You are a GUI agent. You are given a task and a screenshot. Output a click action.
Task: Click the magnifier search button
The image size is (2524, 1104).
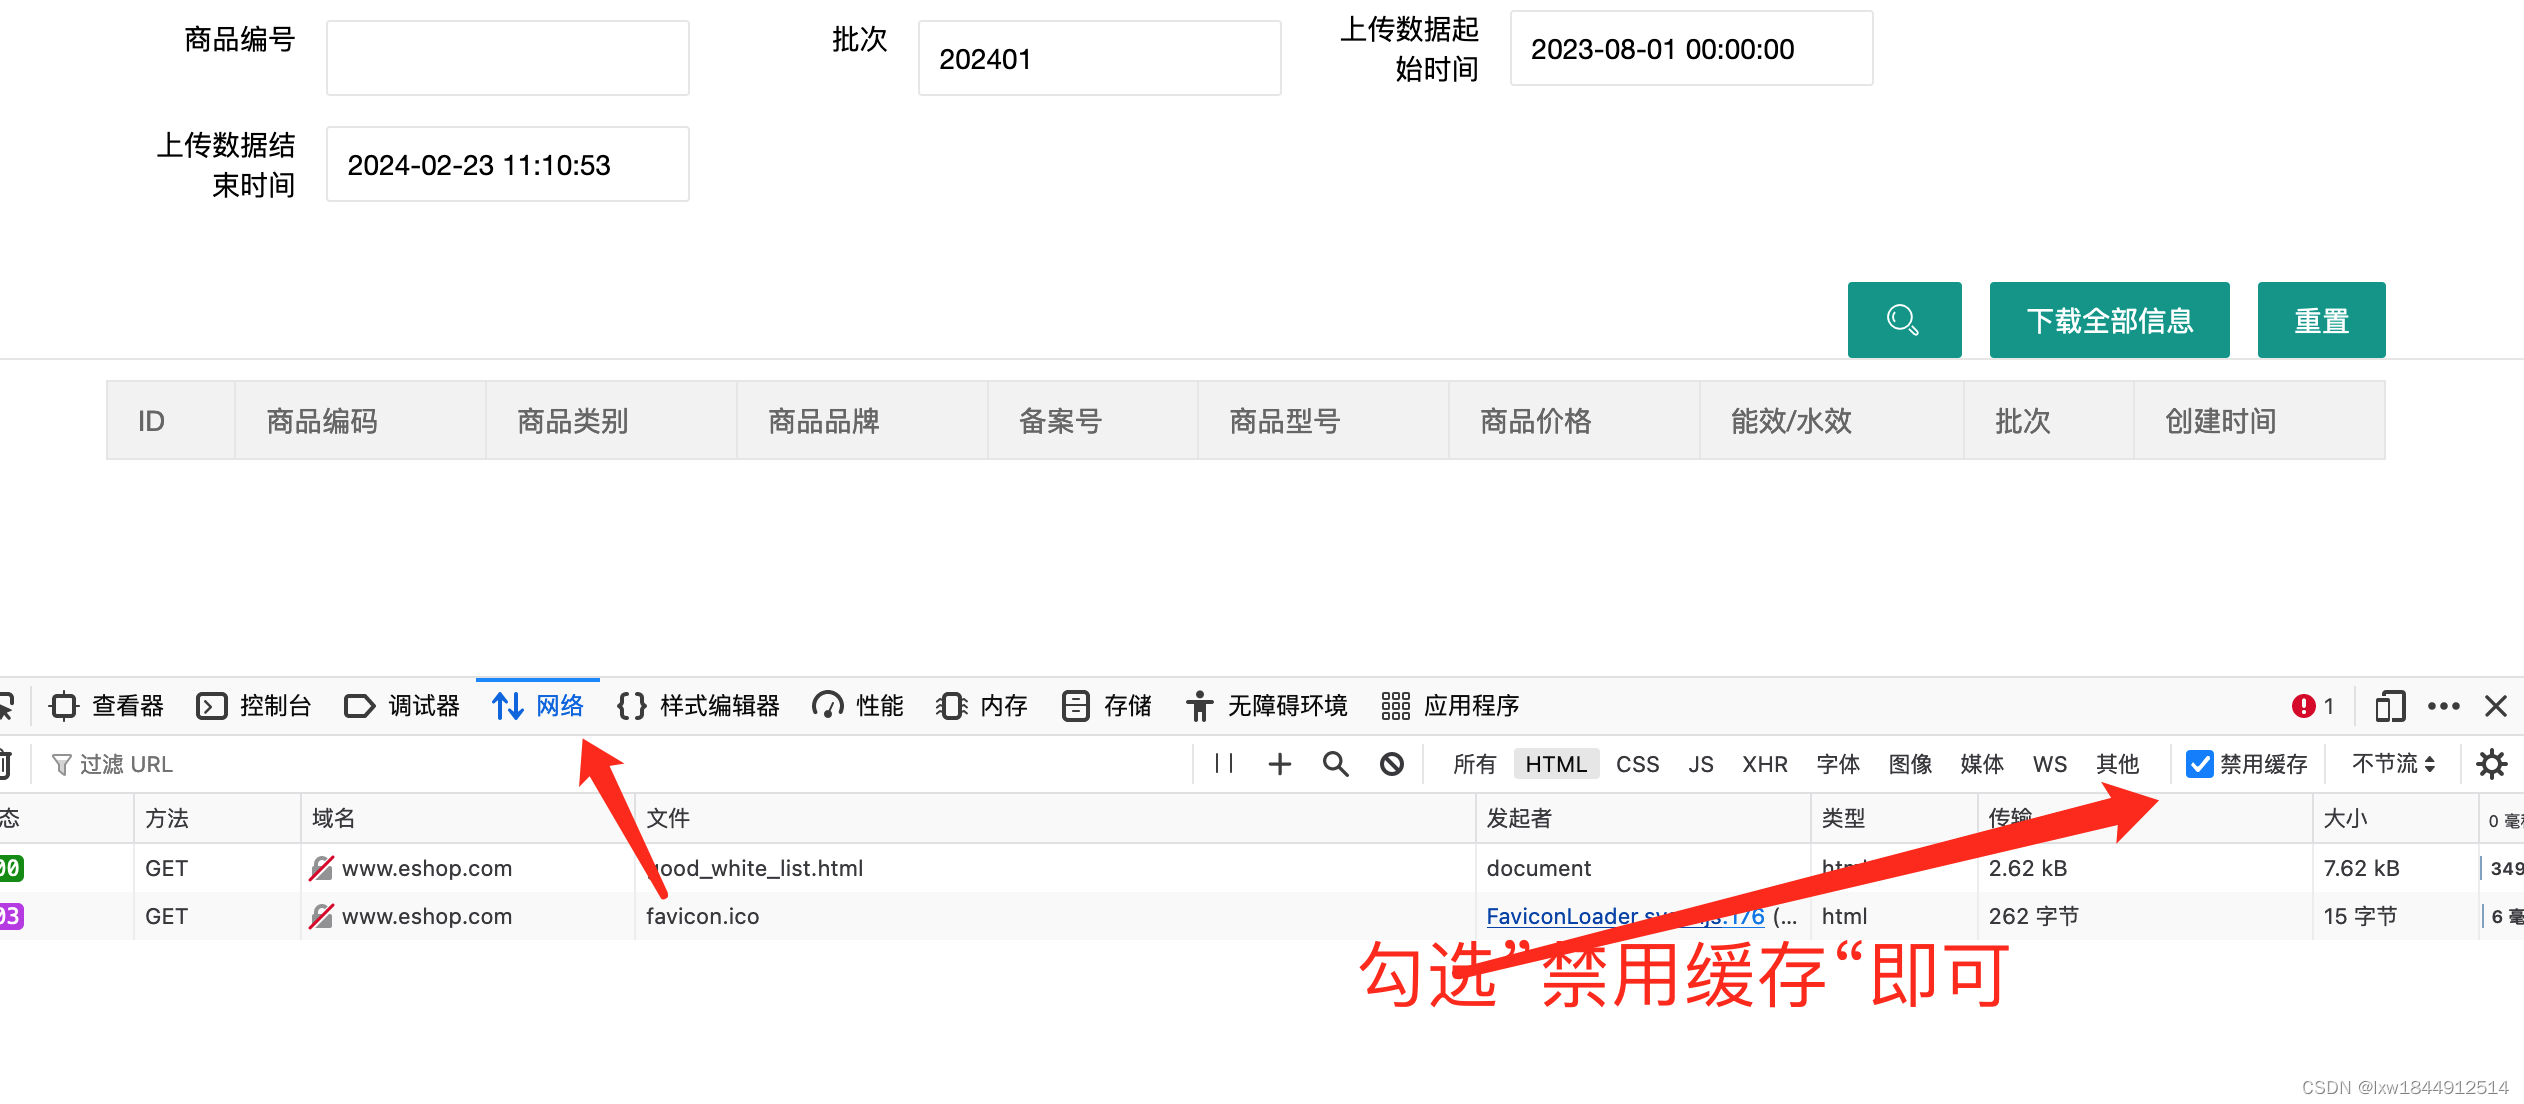[1903, 320]
